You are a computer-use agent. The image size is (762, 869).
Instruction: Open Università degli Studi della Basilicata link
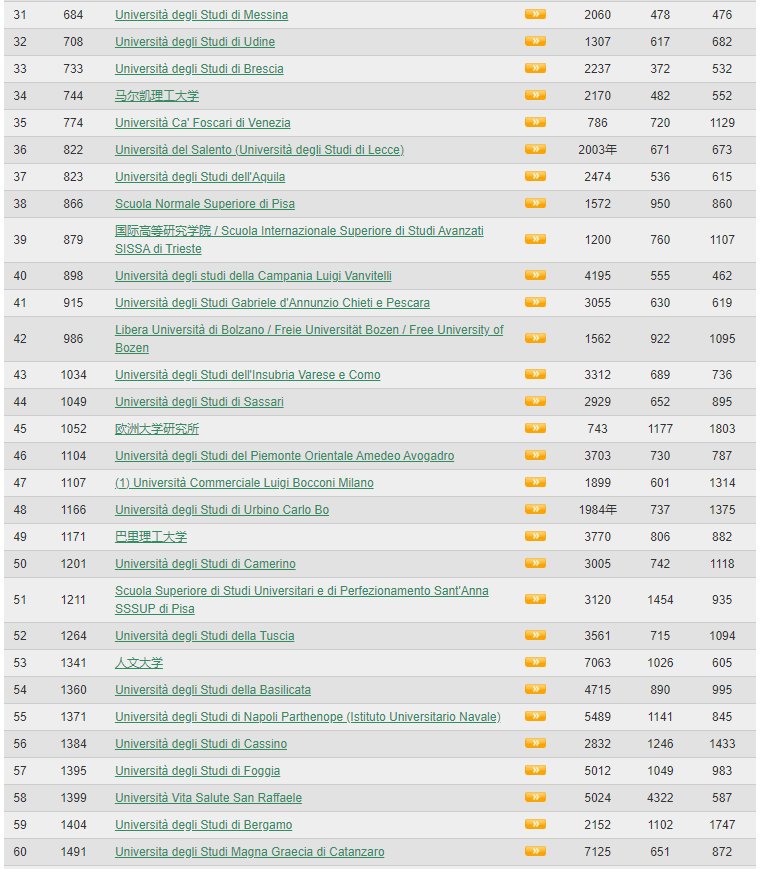tap(213, 690)
